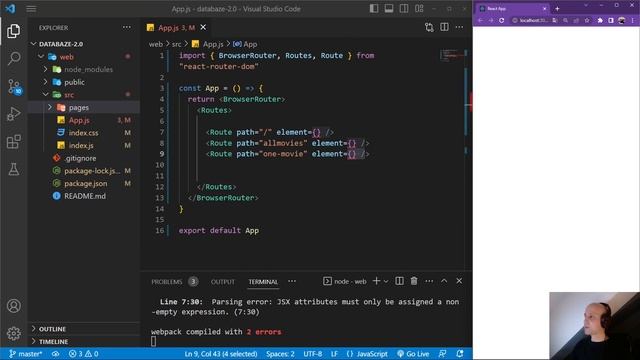Open Customize Layout button in title bar
This screenshot has height=360, width=640.
(419, 9)
